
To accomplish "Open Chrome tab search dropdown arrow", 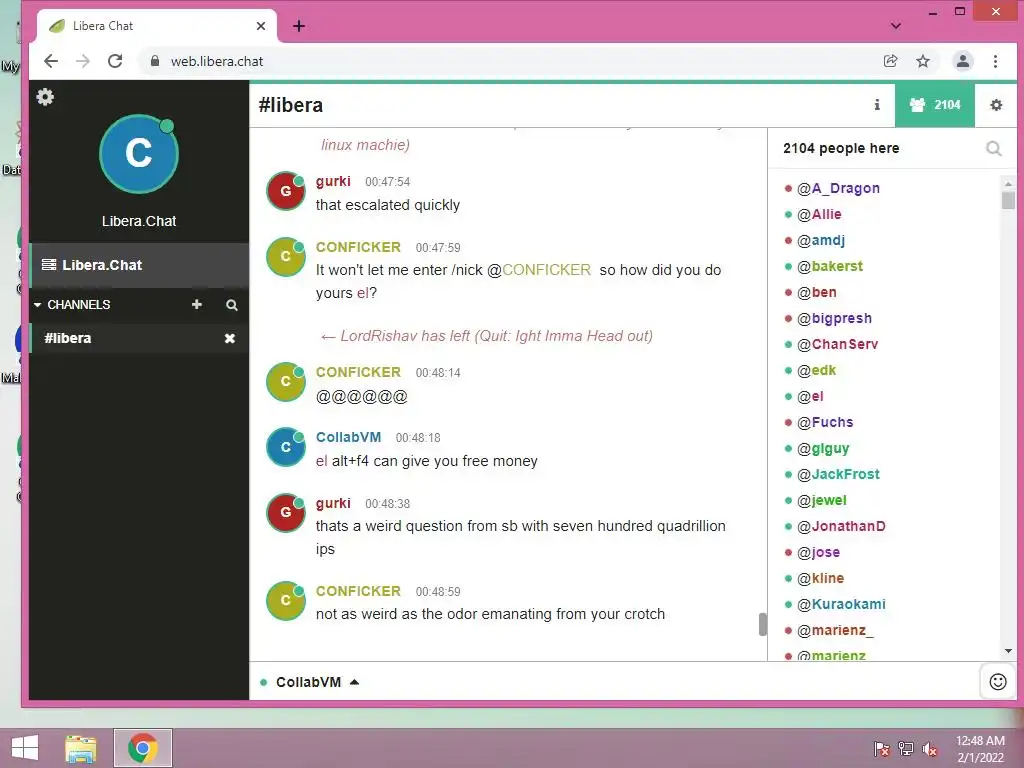I will click(x=896, y=26).
